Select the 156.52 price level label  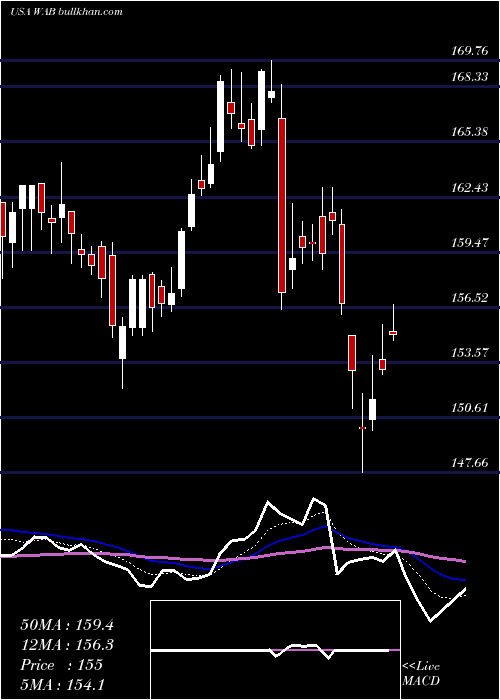[469, 298]
